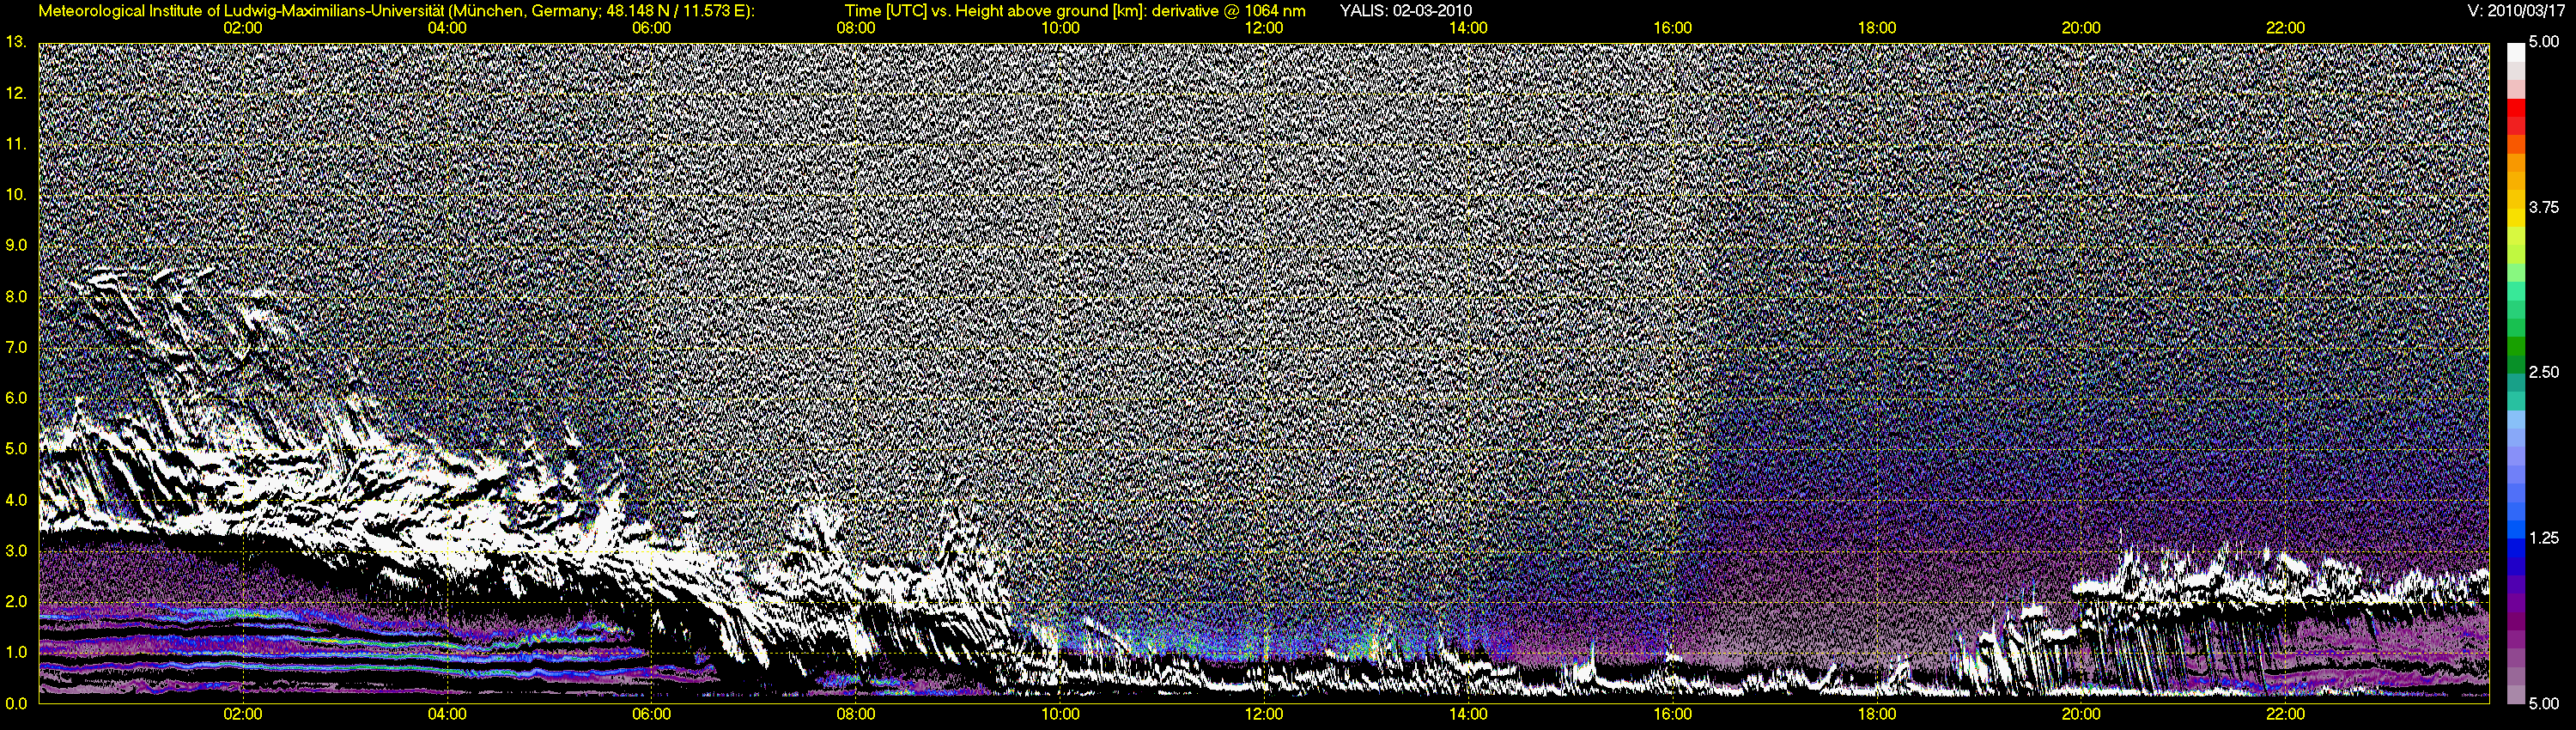The width and height of the screenshot is (2576, 730).
Task: Select the 08:00 label on the bottom time axis
Action: click(x=856, y=715)
